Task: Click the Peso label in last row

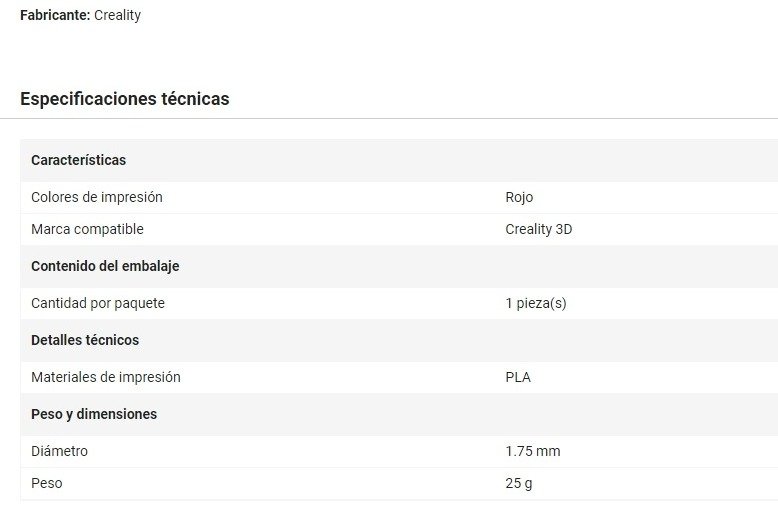Action: coord(46,483)
